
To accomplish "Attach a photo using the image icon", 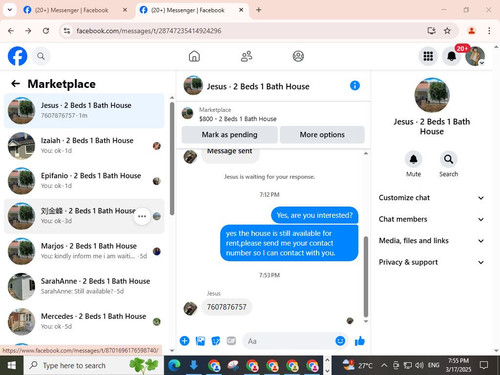I will (x=200, y=341).
